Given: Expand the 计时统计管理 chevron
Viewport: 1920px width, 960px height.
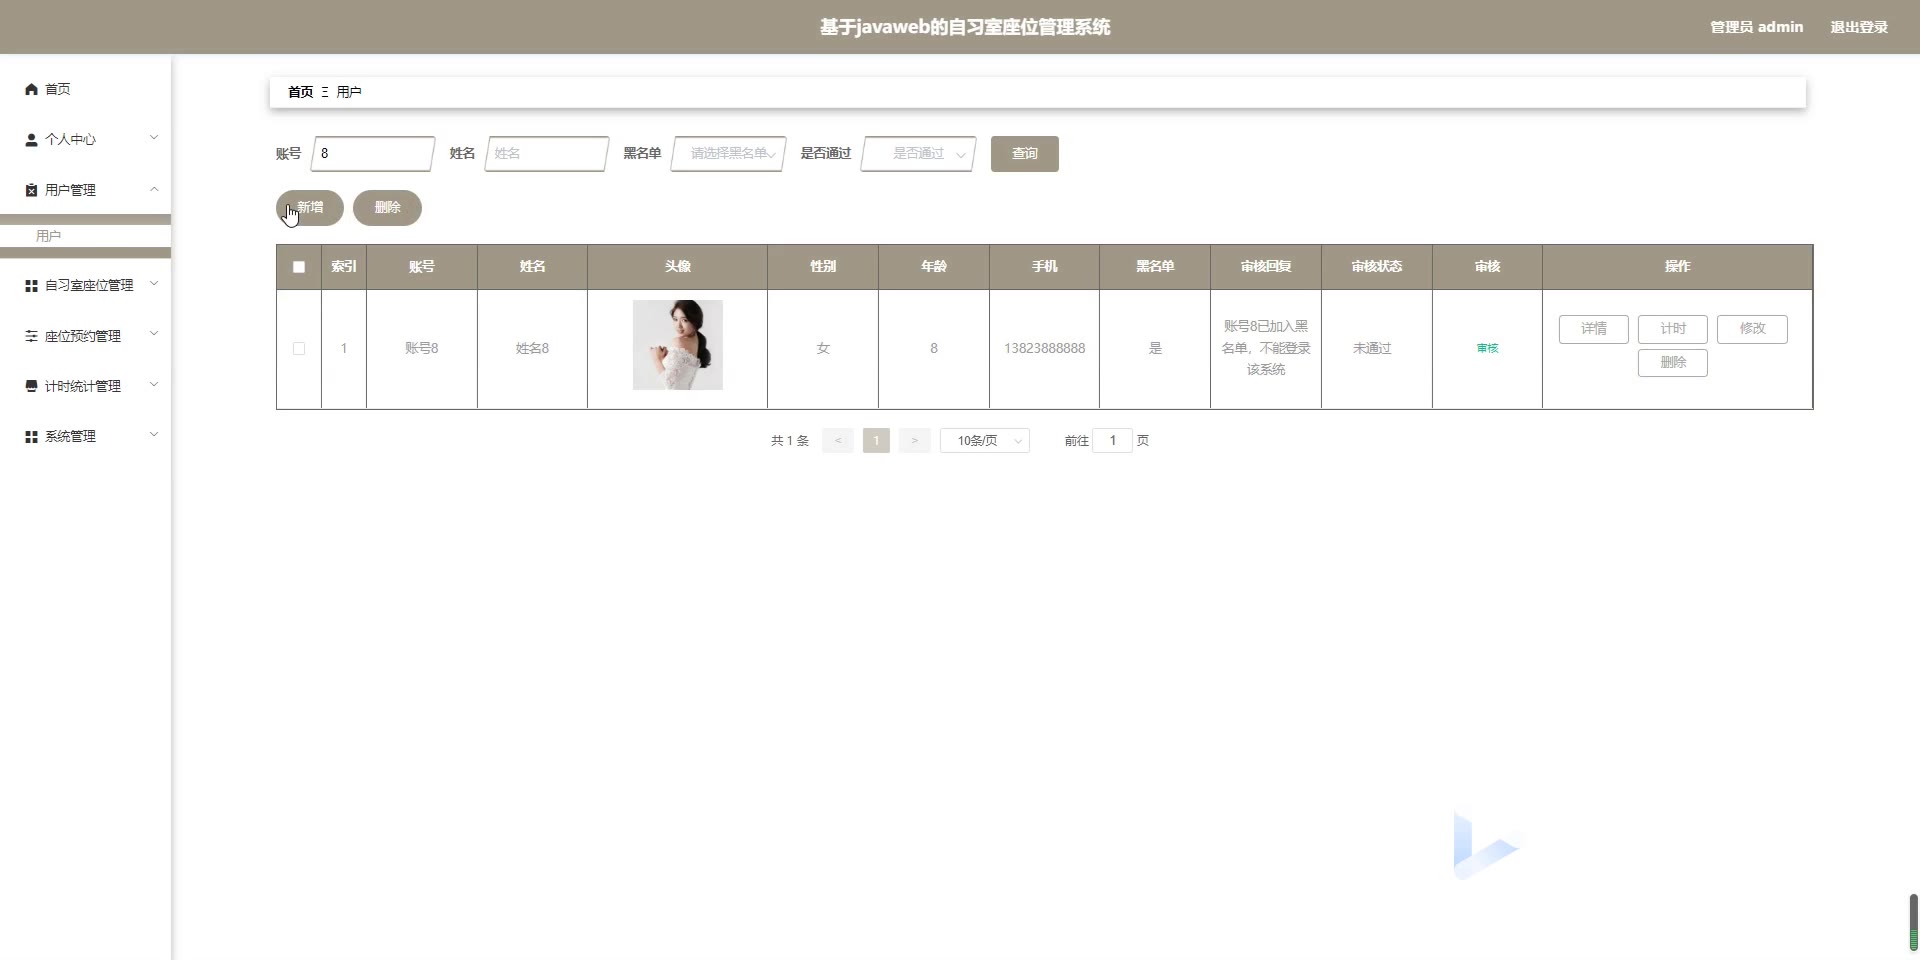Looking at the screenshot, I should pyautogui.click(x=154, y=385).
